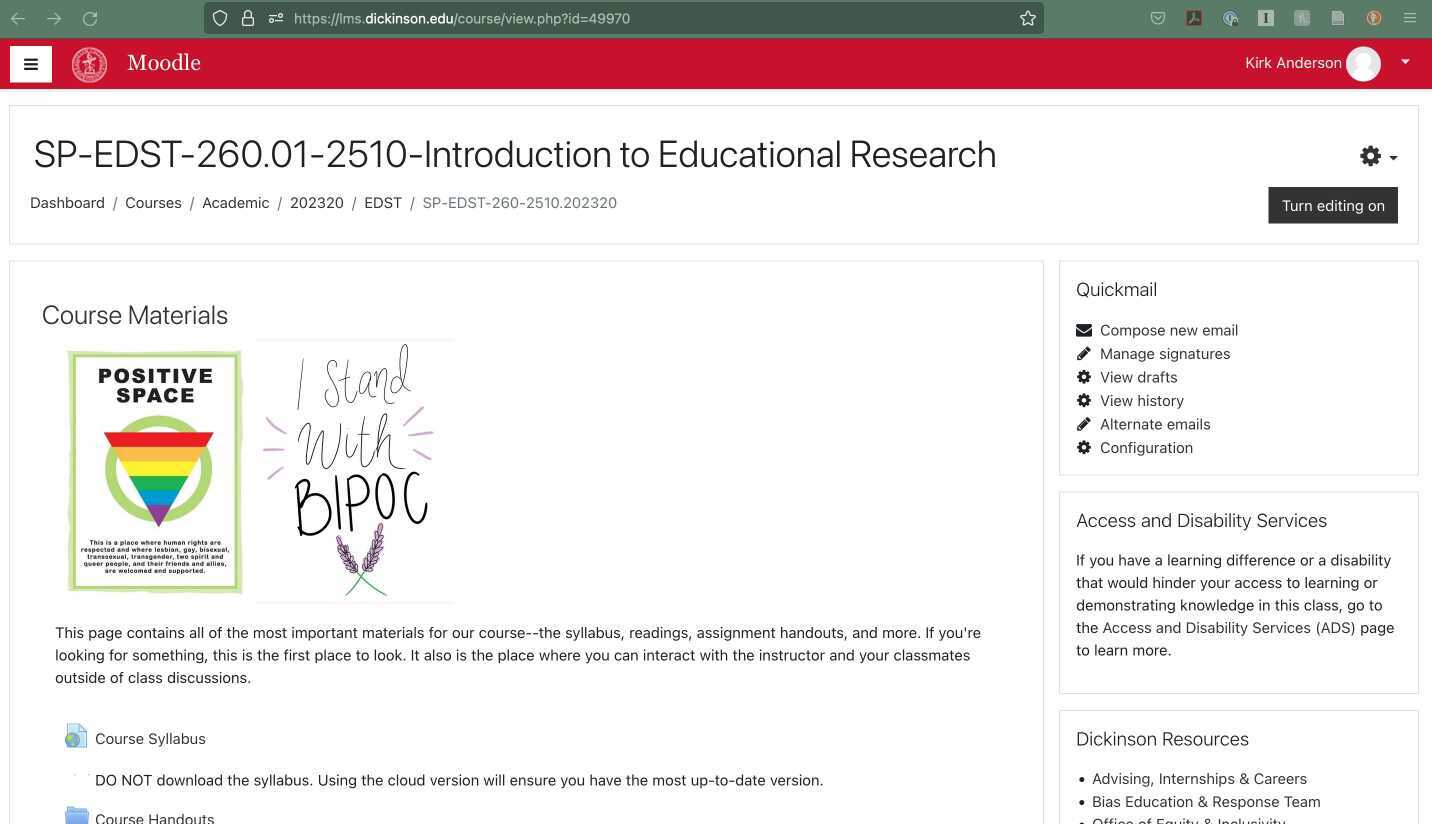Go to Dashboard via the breadcrumb

coord(67,203)
